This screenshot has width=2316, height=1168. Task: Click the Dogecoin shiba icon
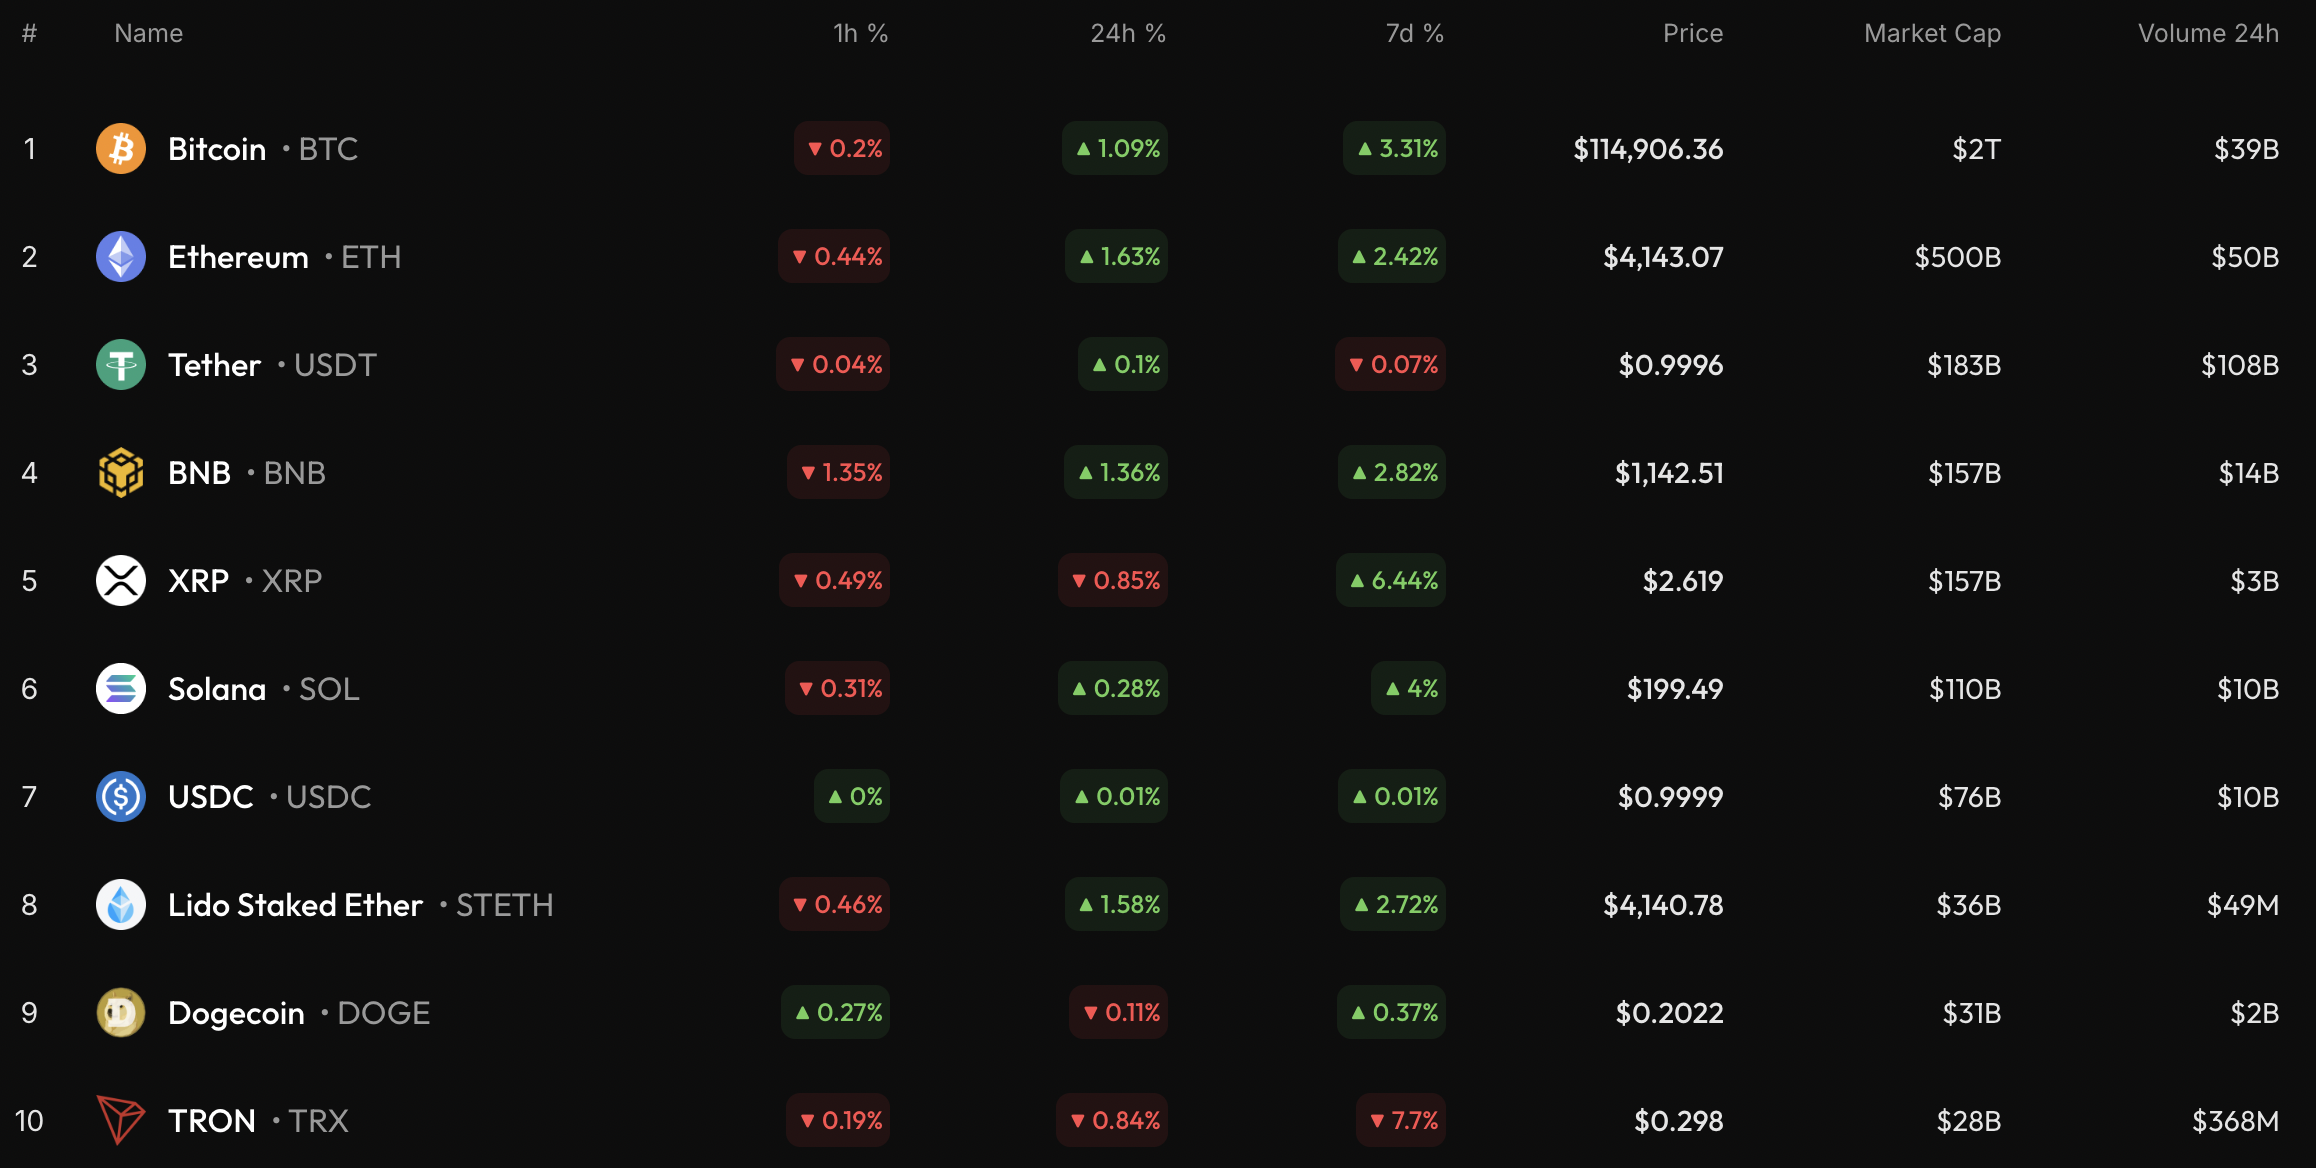point(121,1013)
